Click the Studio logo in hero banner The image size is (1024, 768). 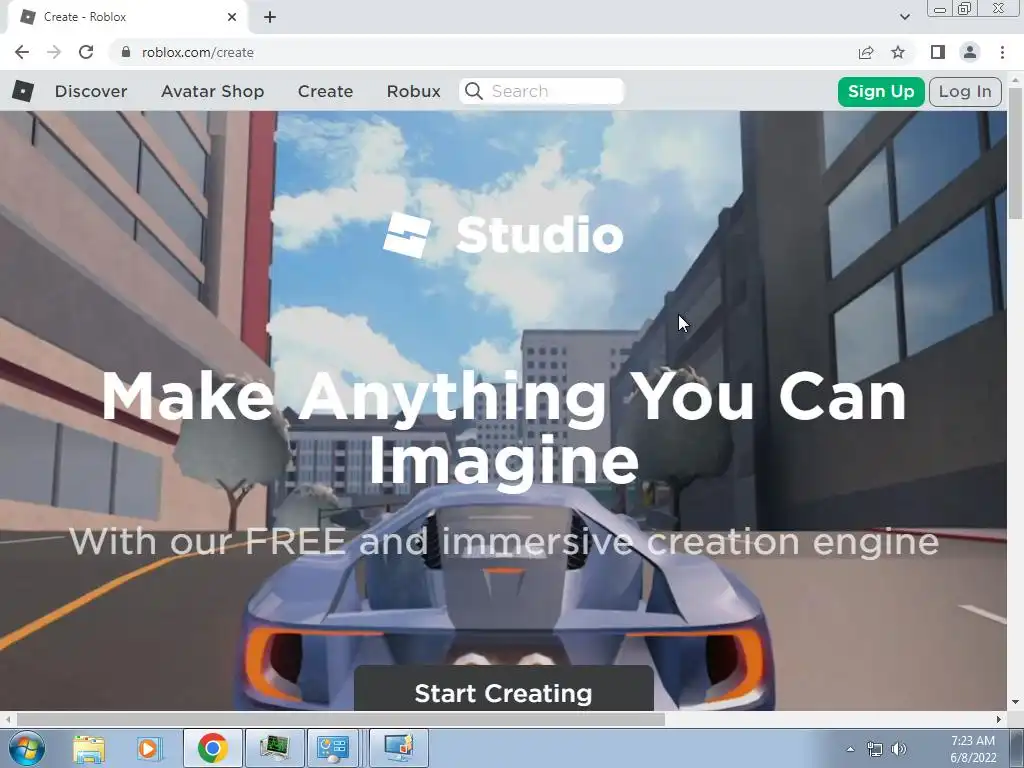click(x=503, y=235)
